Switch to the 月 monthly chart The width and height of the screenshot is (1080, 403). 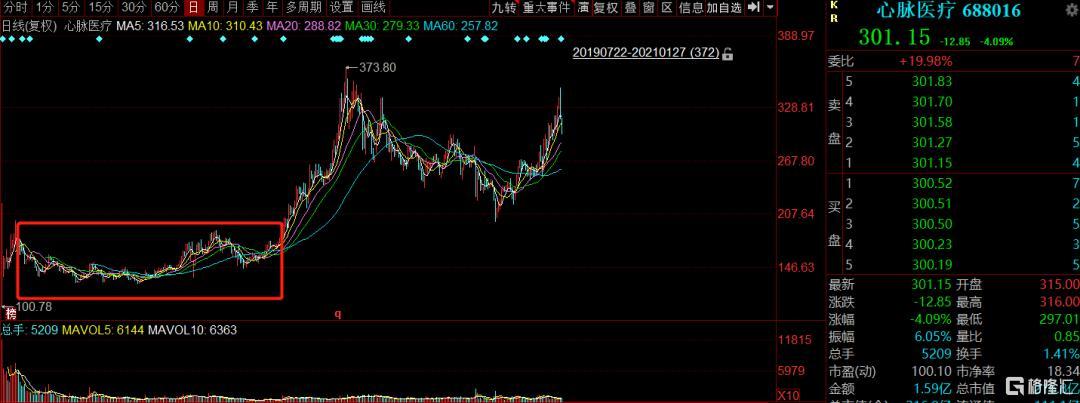point(233,8)
